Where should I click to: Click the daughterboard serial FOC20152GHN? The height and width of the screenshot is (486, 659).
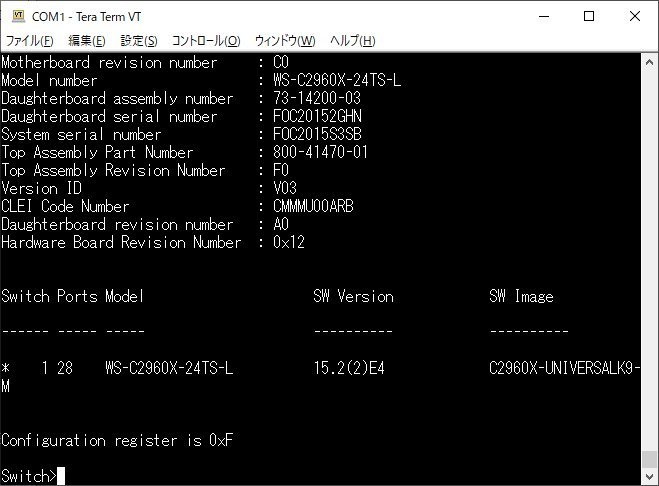(x=317, y=116)
